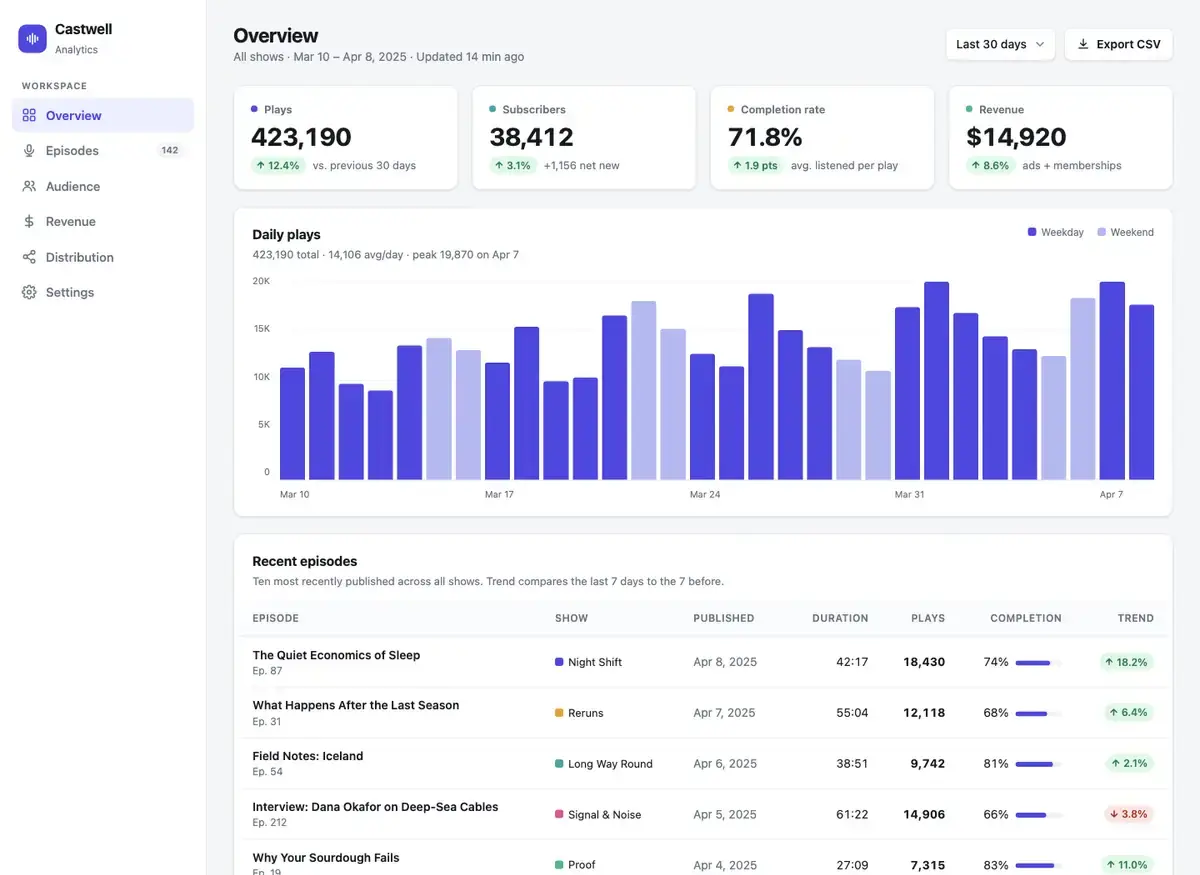Click the Revenue $14,920 card

click(1060, 138)
